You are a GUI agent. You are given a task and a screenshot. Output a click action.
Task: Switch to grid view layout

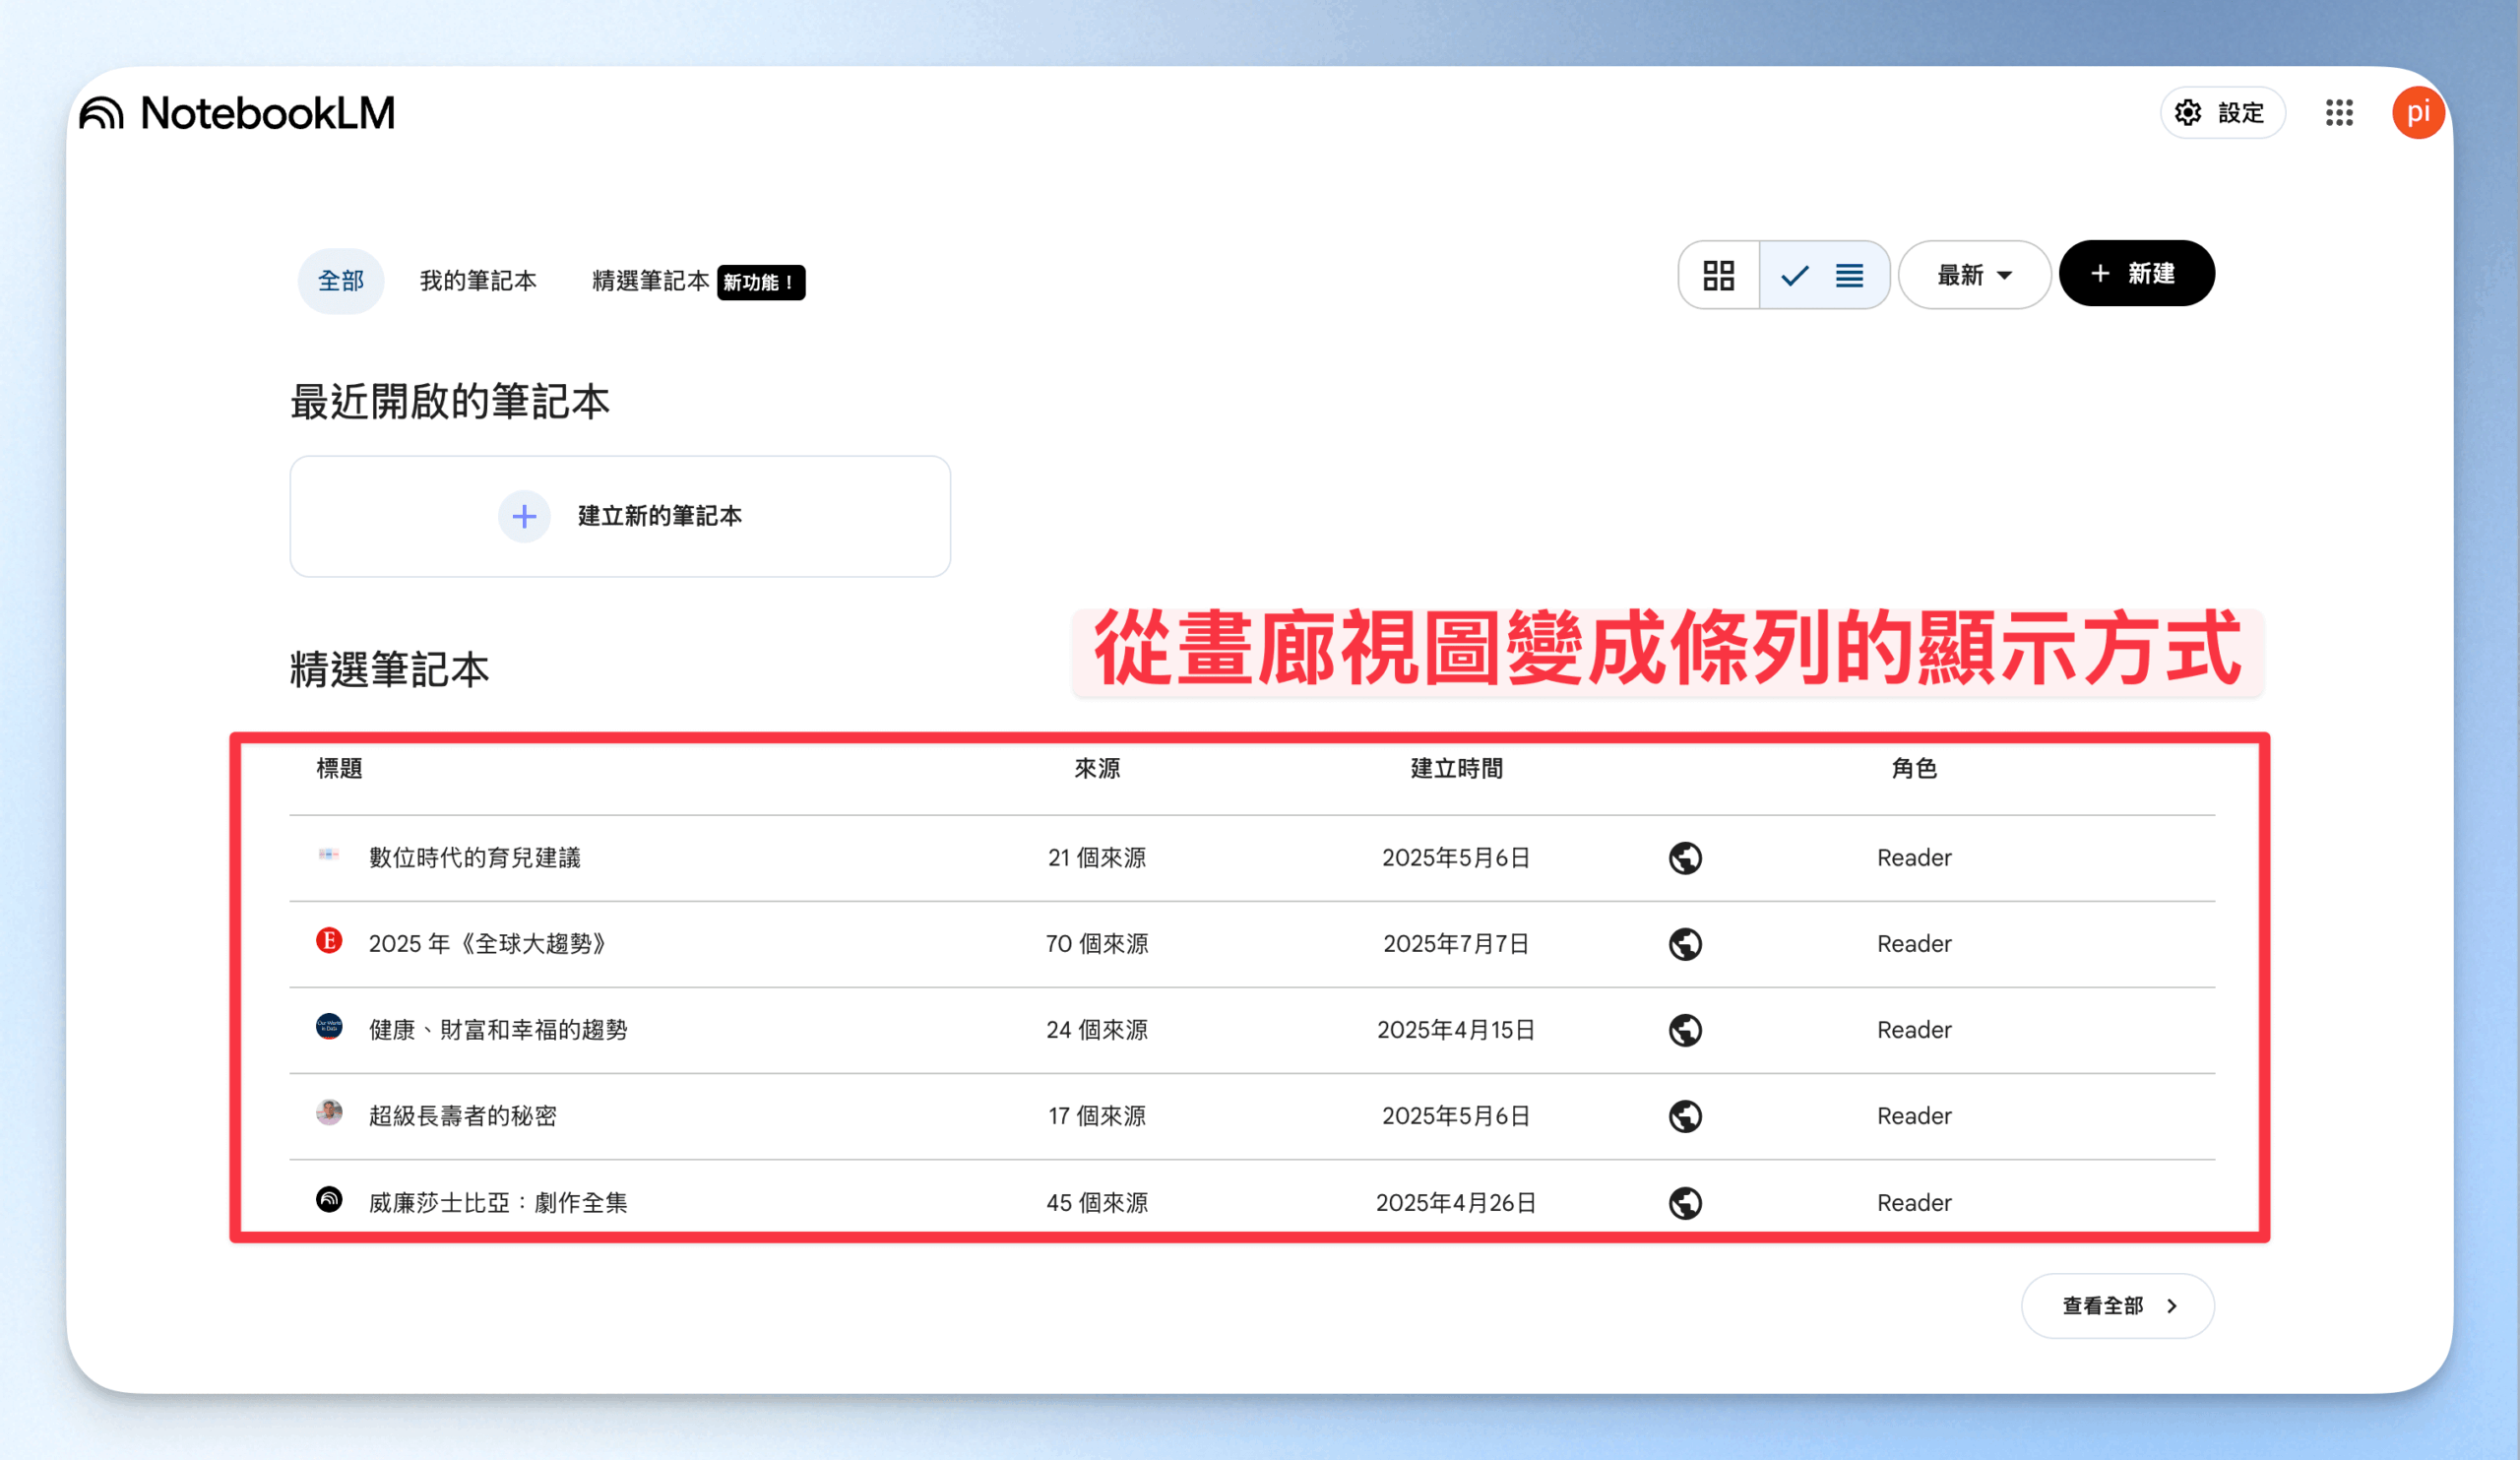[x=1719, y=275]
